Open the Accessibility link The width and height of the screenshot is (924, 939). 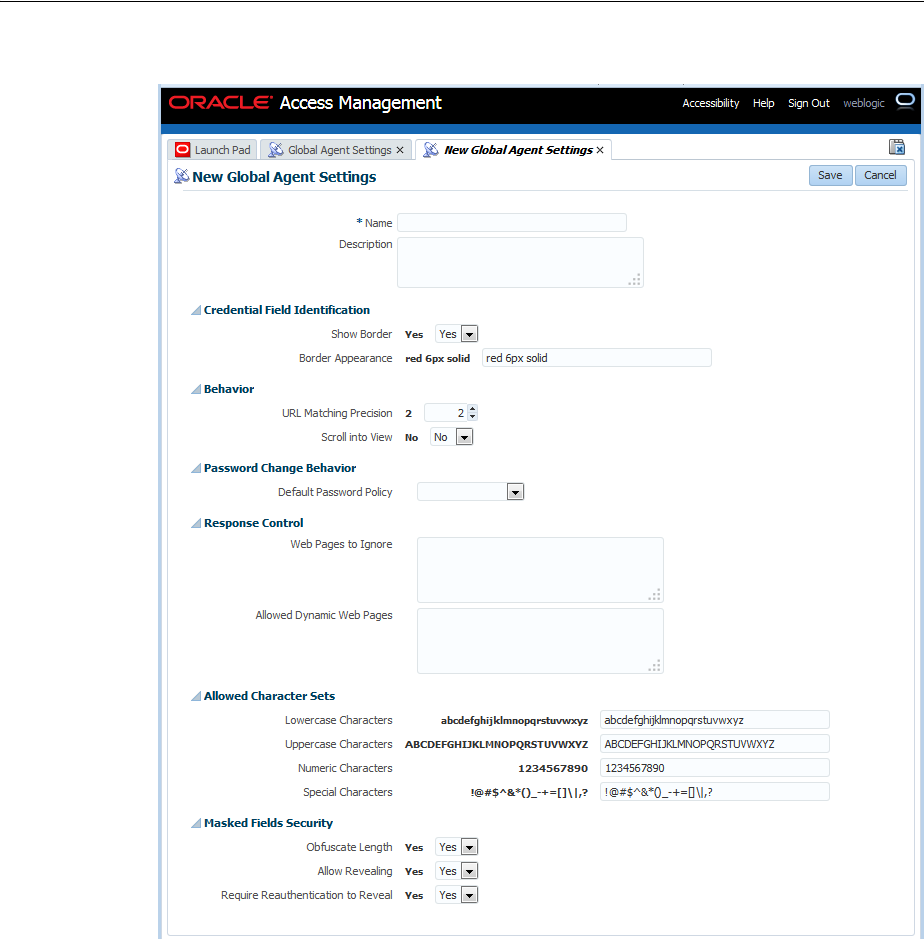tap(711, 103)
